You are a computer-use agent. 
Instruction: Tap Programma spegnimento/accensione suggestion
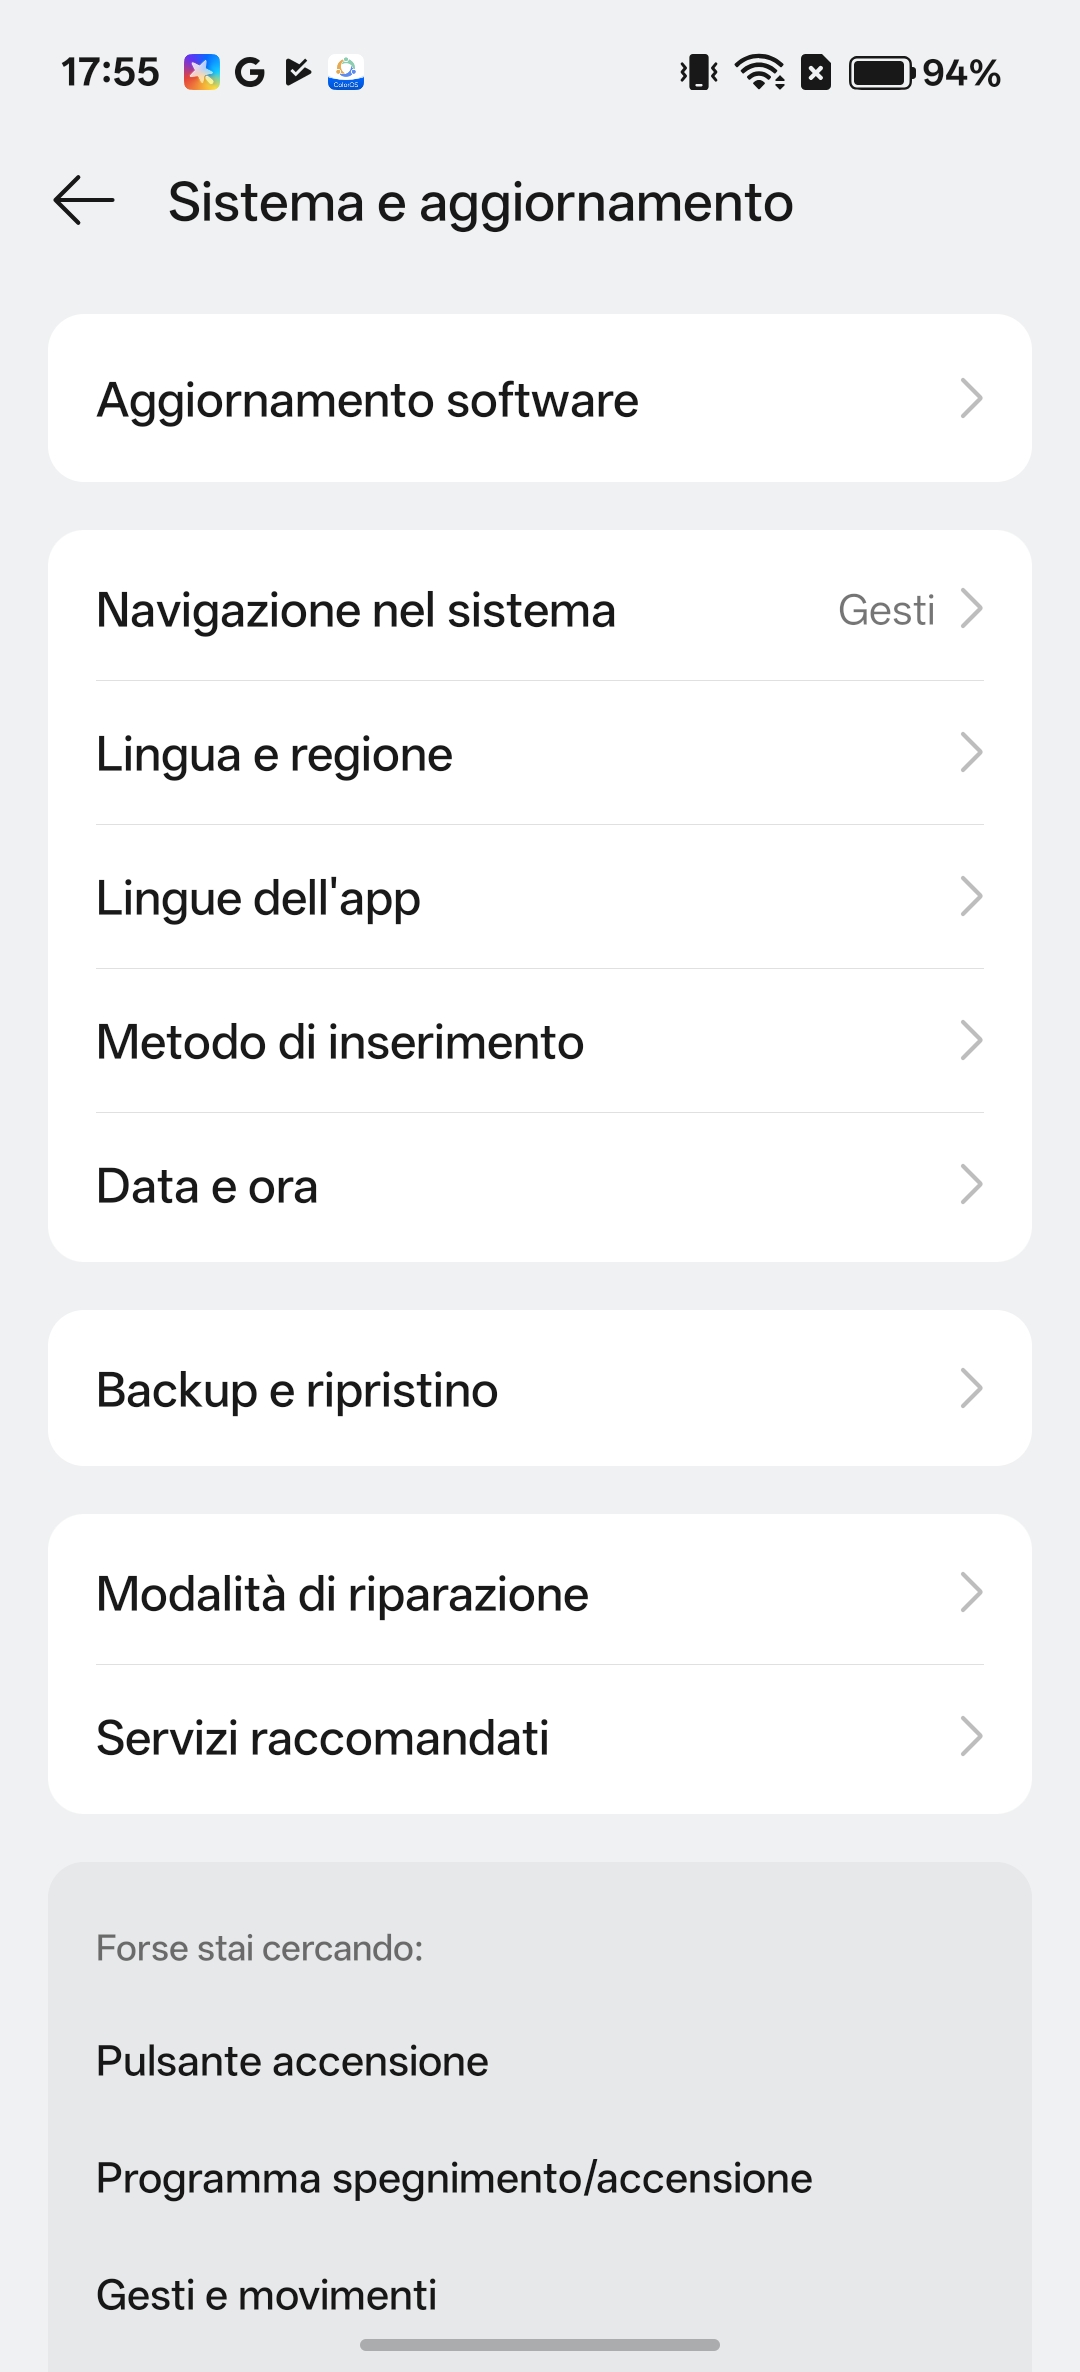(454, 2178)
